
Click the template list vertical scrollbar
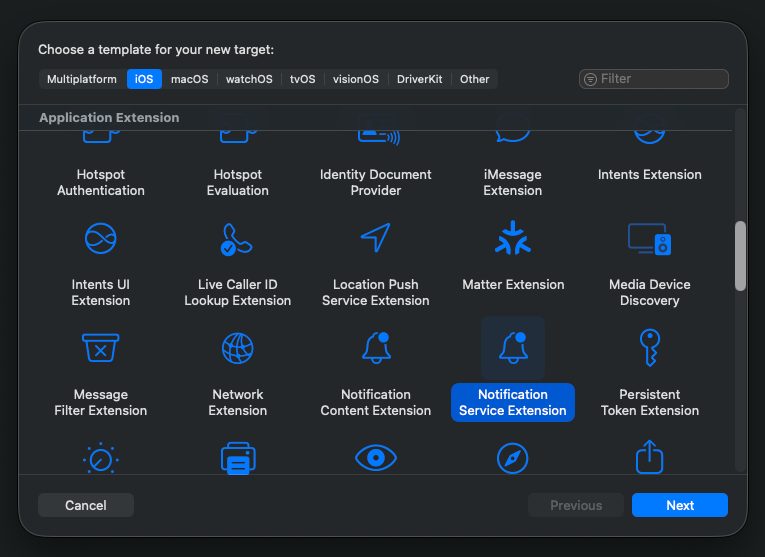[x=740, y=256]
